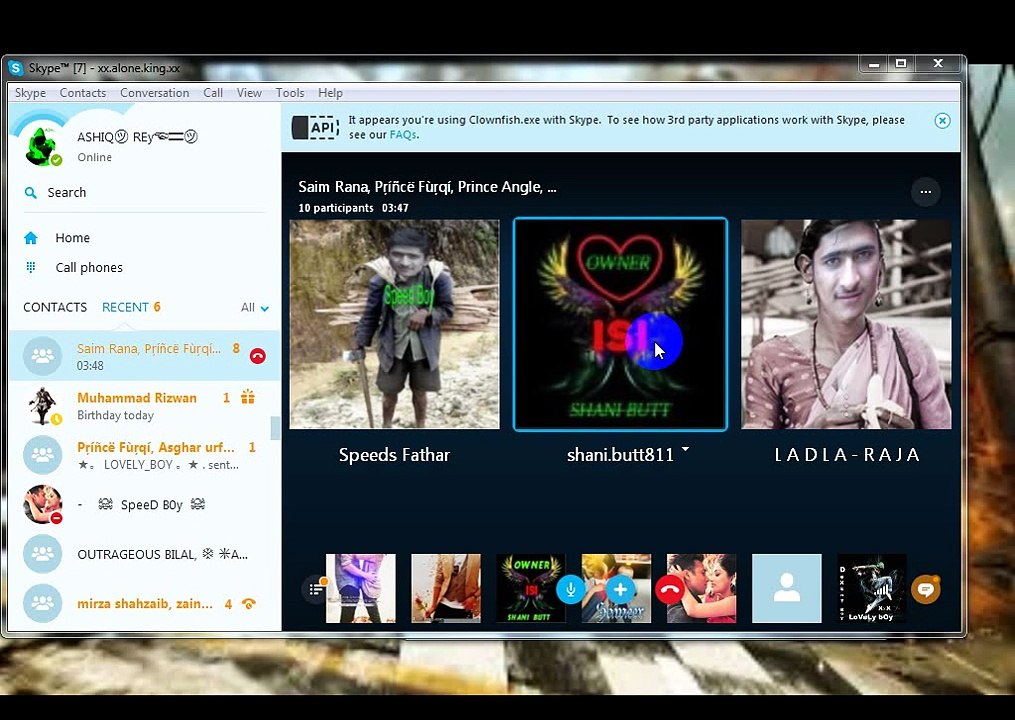The height and width of the screenshot is (720, 1015).
Task: Open SpeeD B0y contact
Action: (x=144, y=504)
